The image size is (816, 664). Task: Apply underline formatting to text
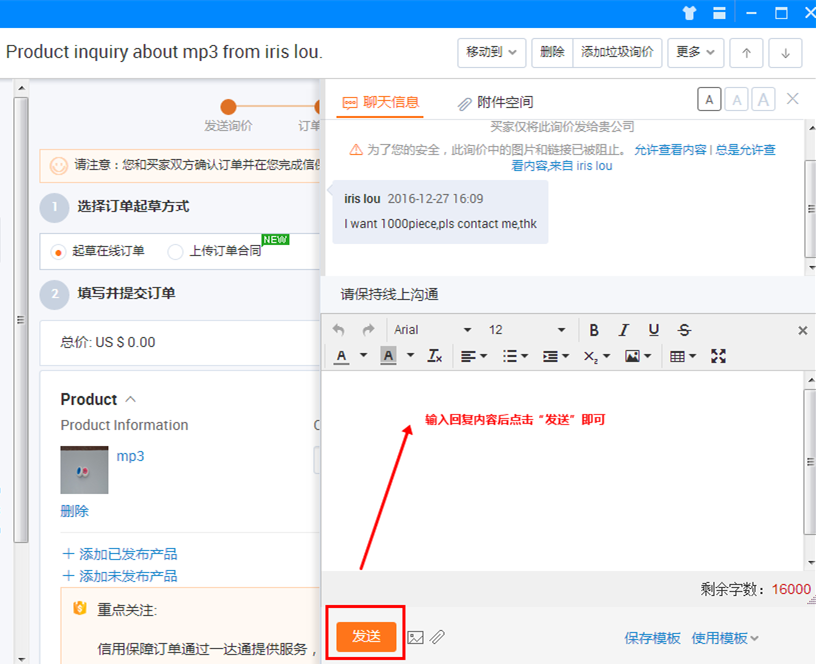[654, 330]
